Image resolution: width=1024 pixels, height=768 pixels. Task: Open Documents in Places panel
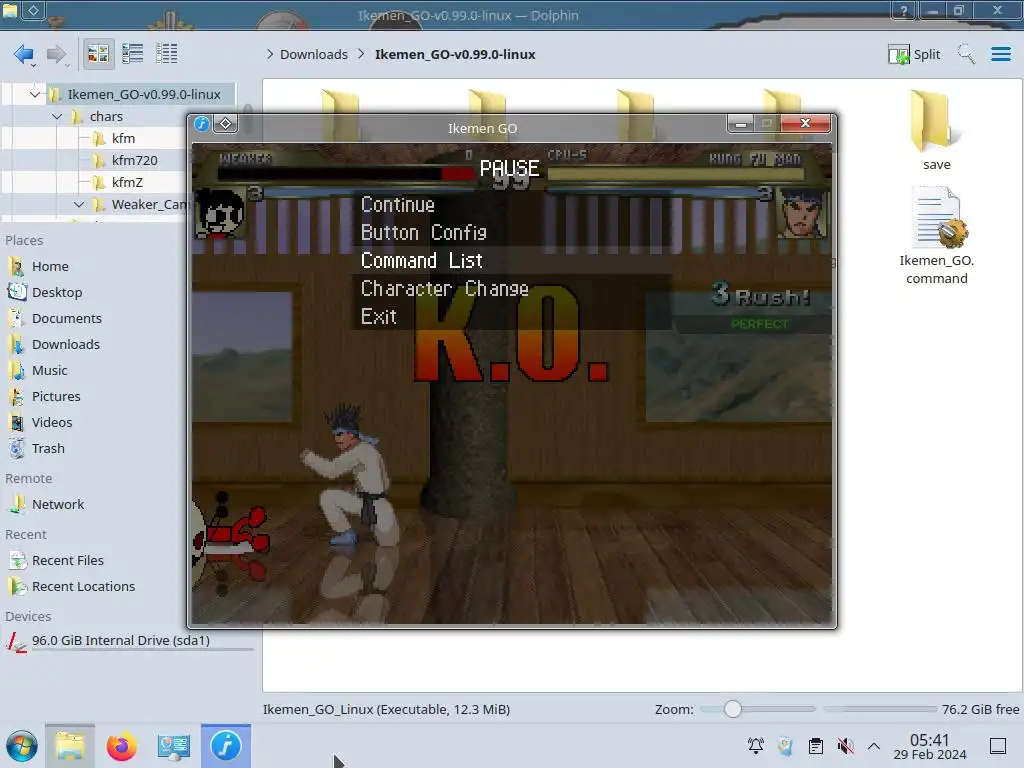click(x=67, y=319)
